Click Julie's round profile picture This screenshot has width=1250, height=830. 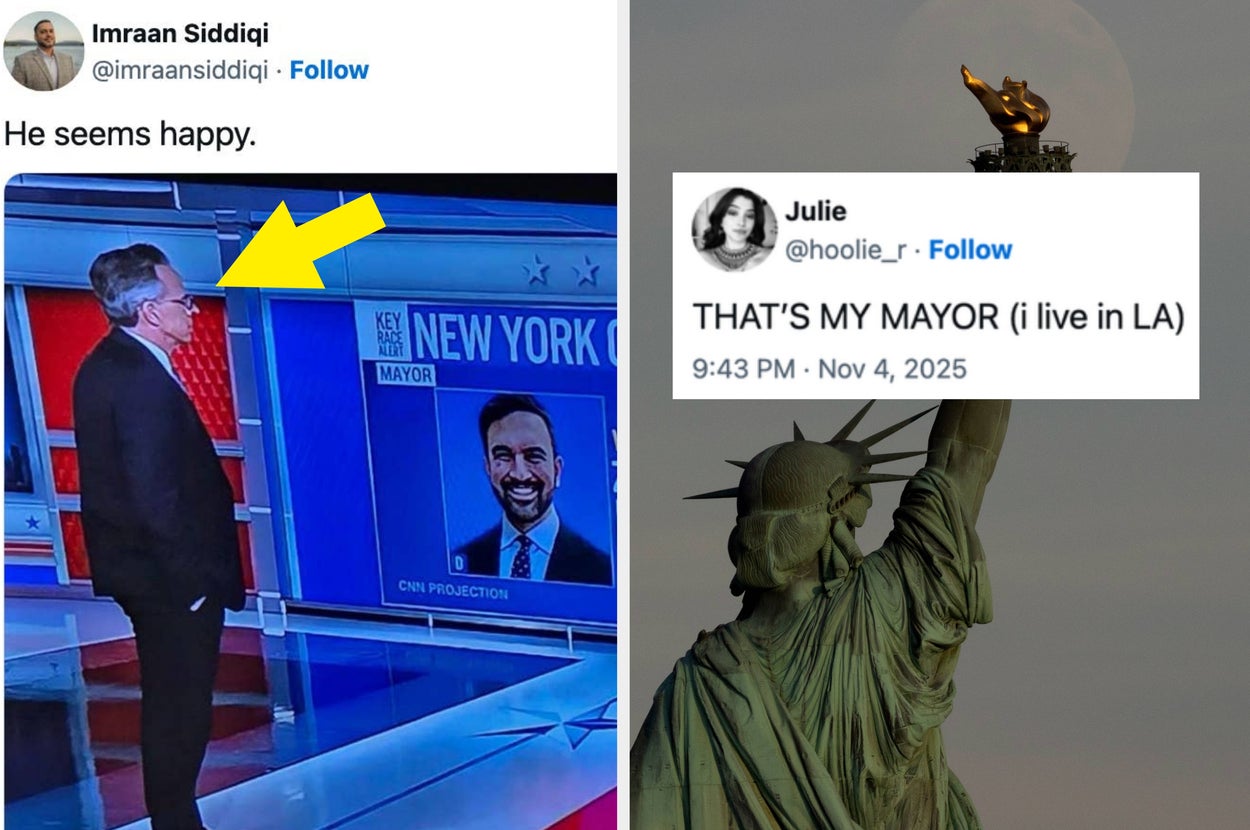click(x=734, y=230)
